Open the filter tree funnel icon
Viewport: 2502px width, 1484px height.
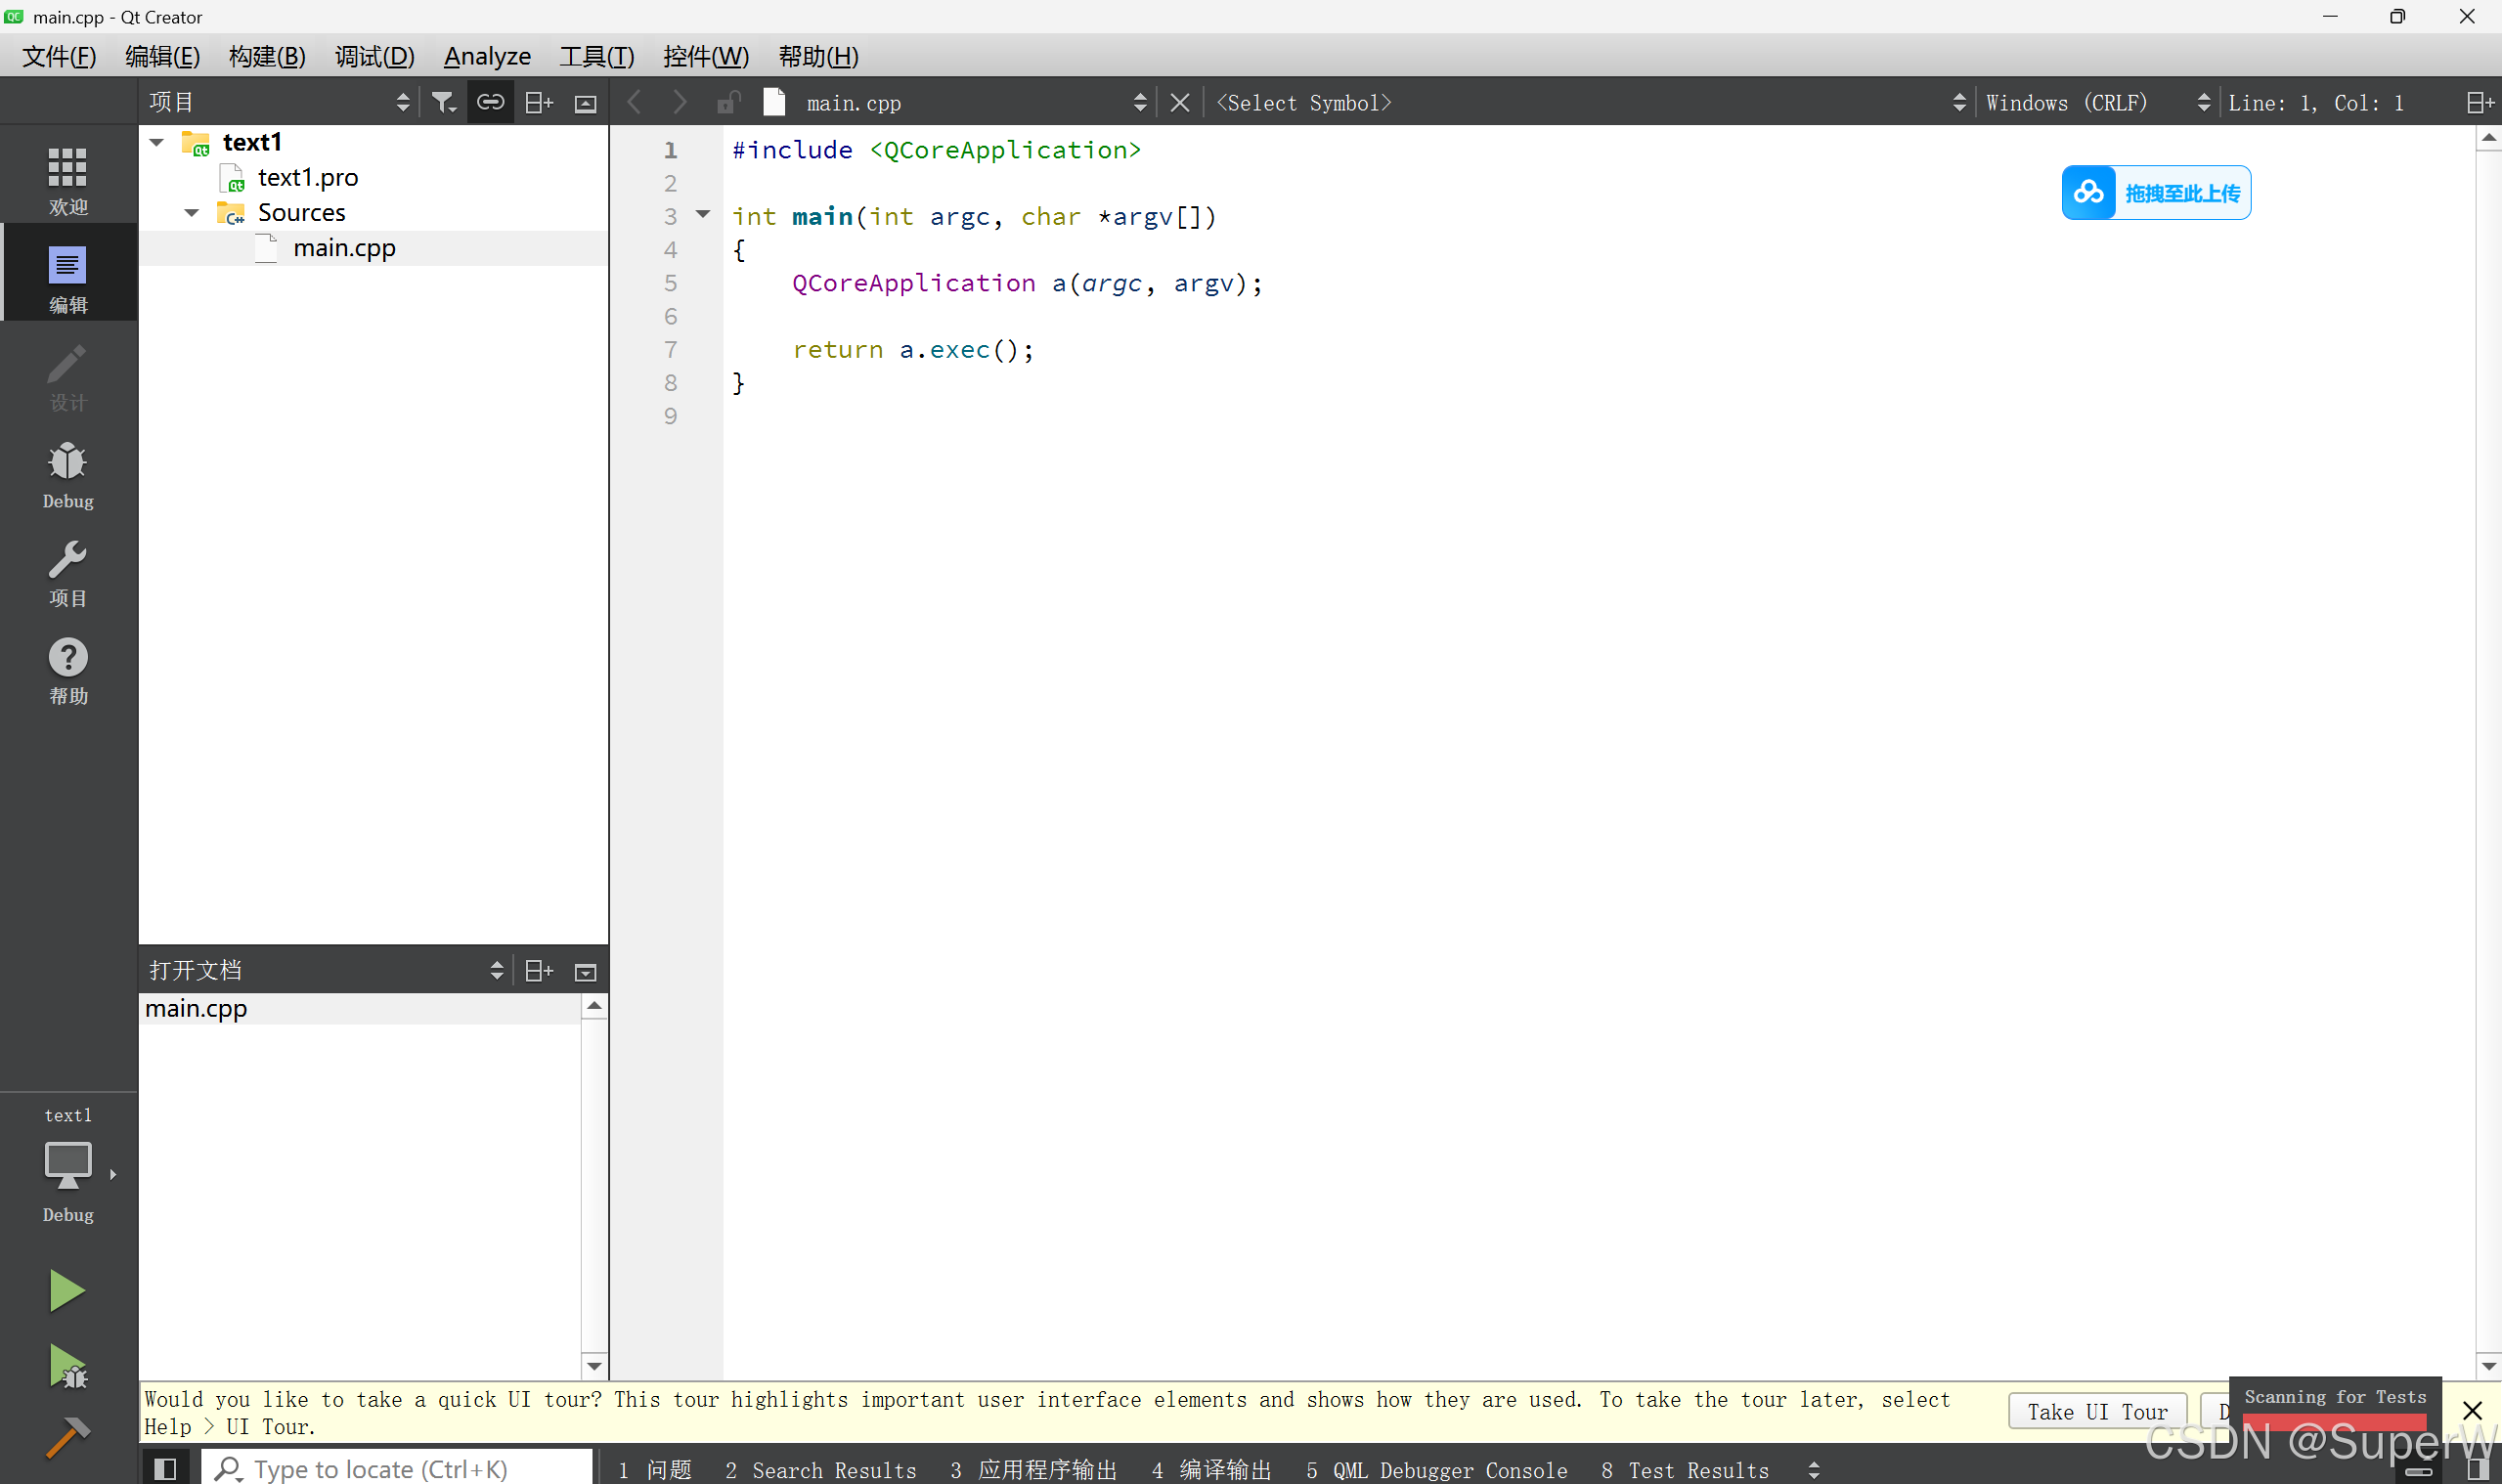pos(443,102)
